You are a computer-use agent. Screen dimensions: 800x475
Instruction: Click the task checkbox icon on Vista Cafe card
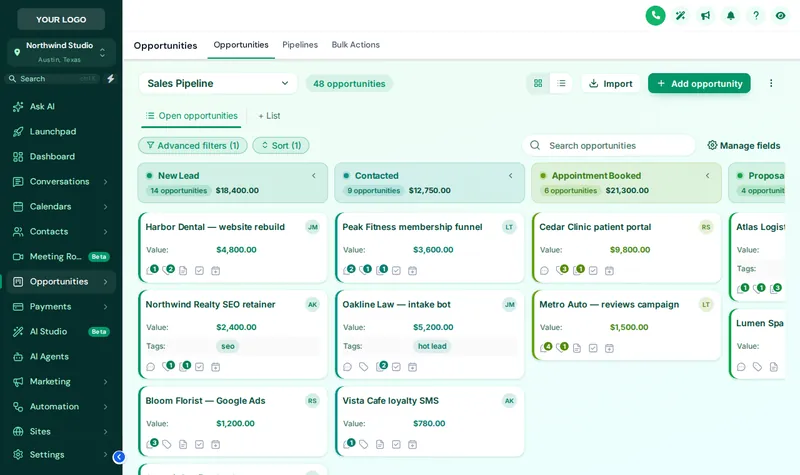[x=396, y=444]
